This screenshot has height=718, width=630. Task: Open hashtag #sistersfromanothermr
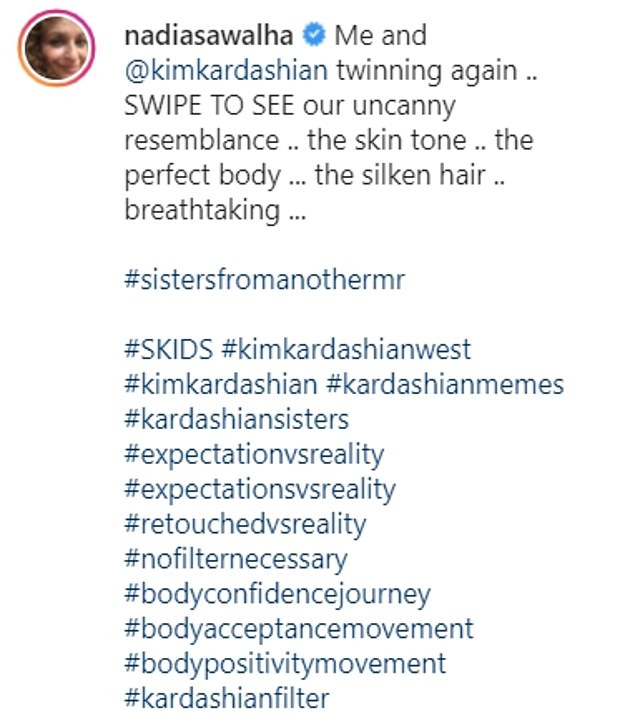coord(265,280)
